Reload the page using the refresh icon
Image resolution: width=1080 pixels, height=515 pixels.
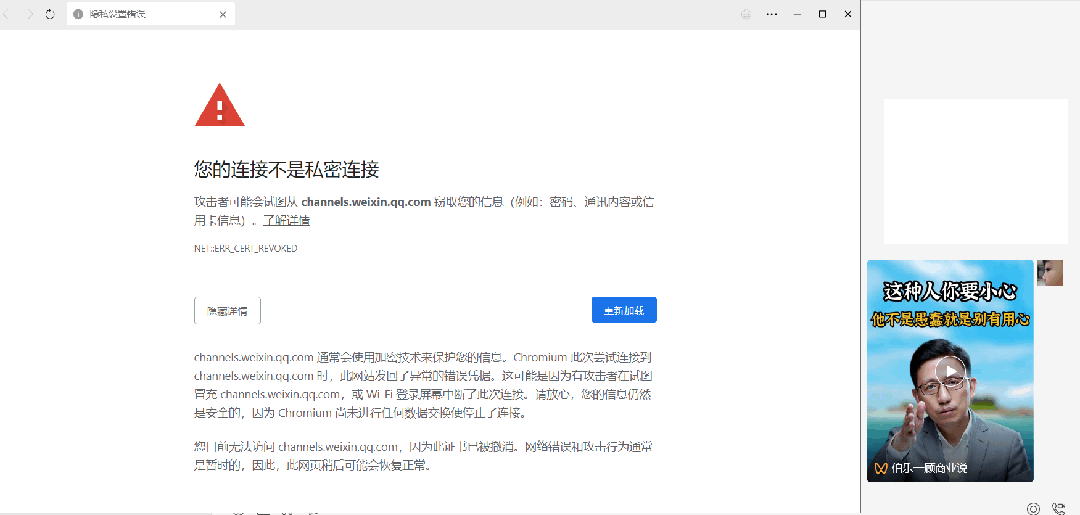pos(50,14)
